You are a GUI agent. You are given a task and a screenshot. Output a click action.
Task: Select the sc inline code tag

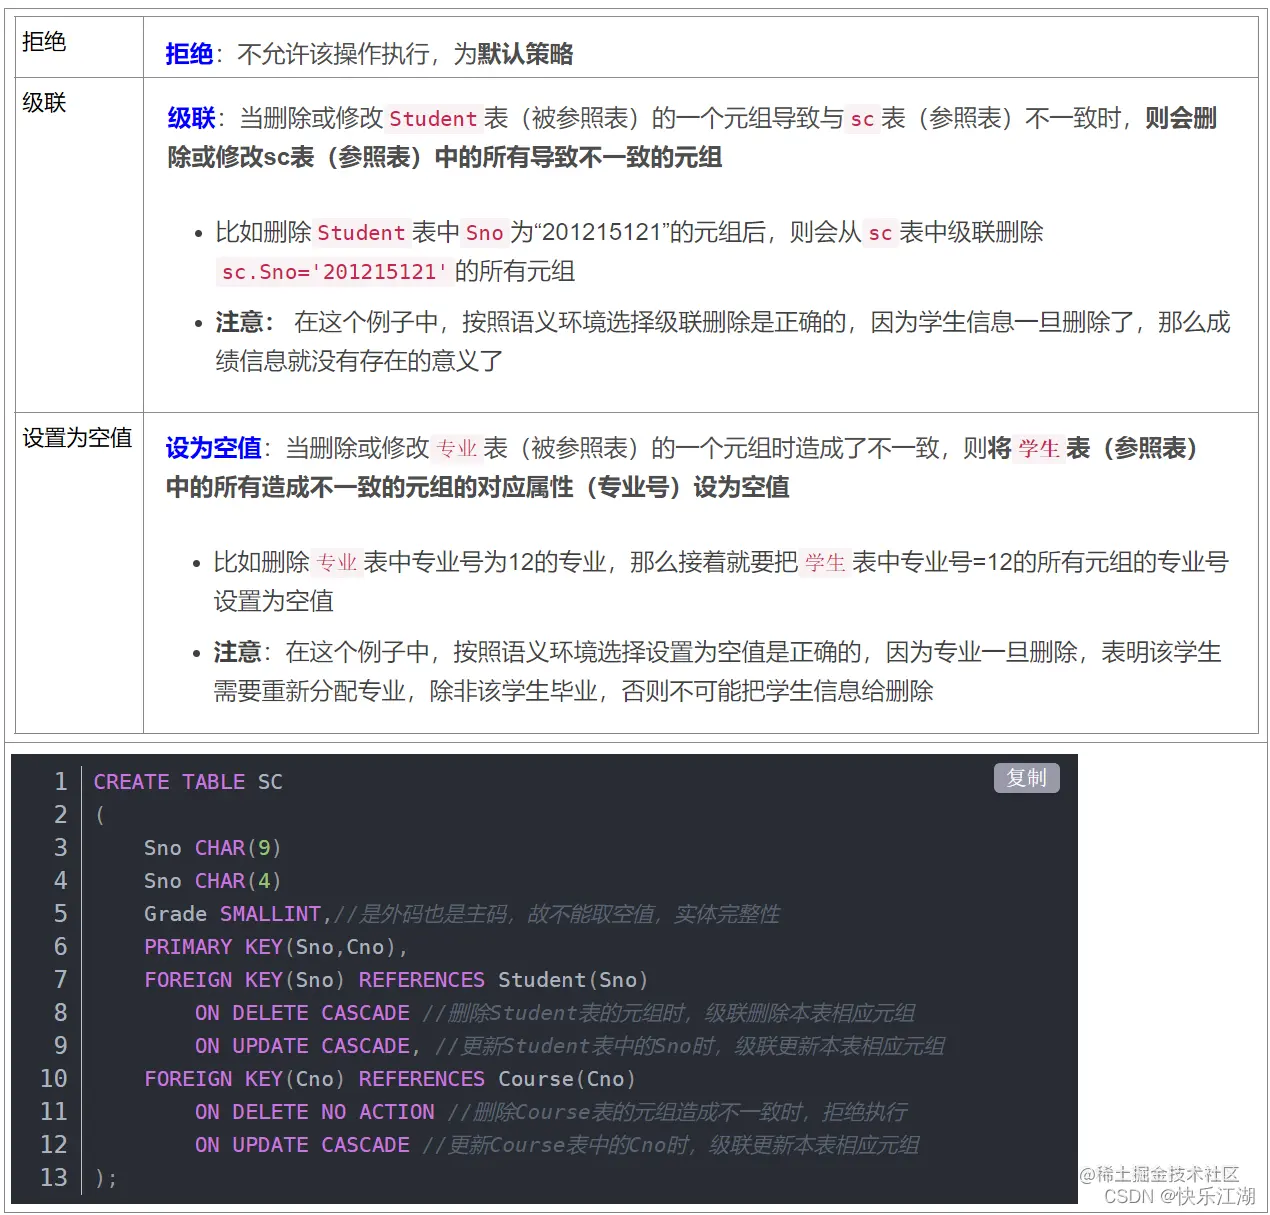[861, 119]
